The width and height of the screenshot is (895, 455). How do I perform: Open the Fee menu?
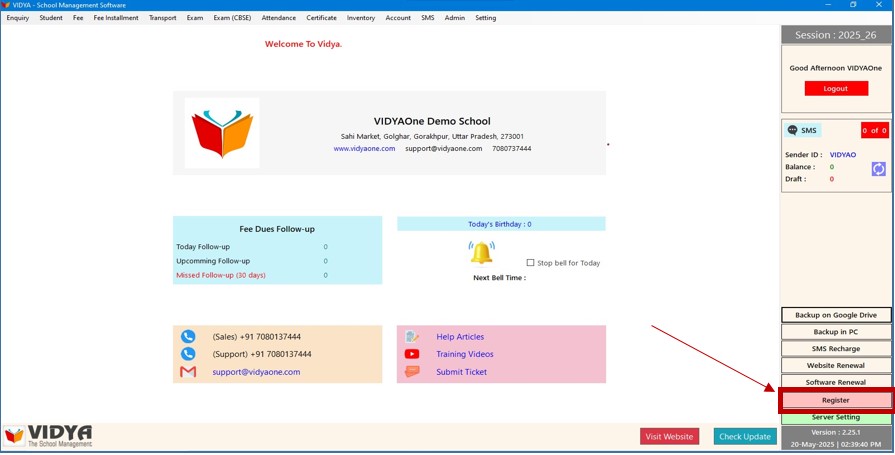(x=78, y=18)
